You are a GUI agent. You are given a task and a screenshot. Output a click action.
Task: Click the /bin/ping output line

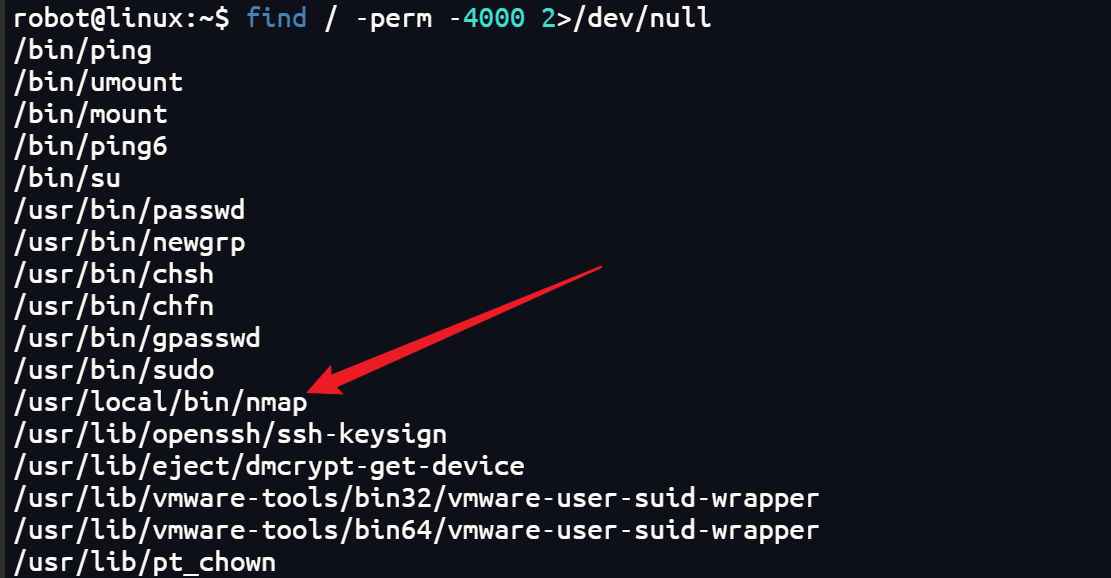(82, 51)
